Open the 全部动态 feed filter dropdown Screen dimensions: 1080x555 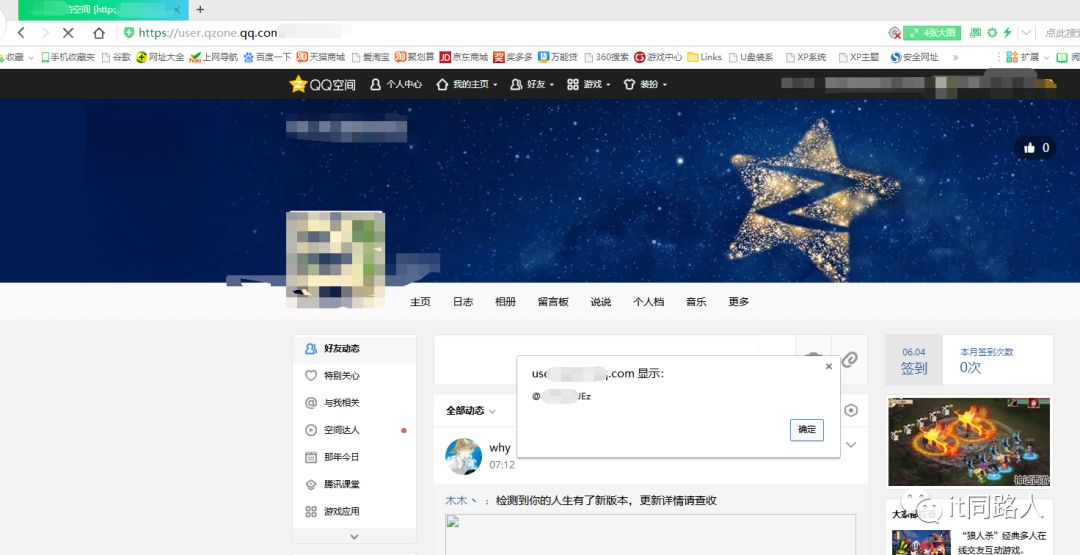coord(470,410)
